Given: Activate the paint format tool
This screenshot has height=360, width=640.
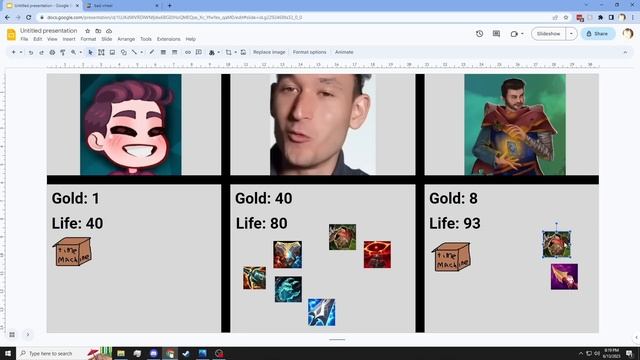Looking at the screenshot, I should 63,52.
